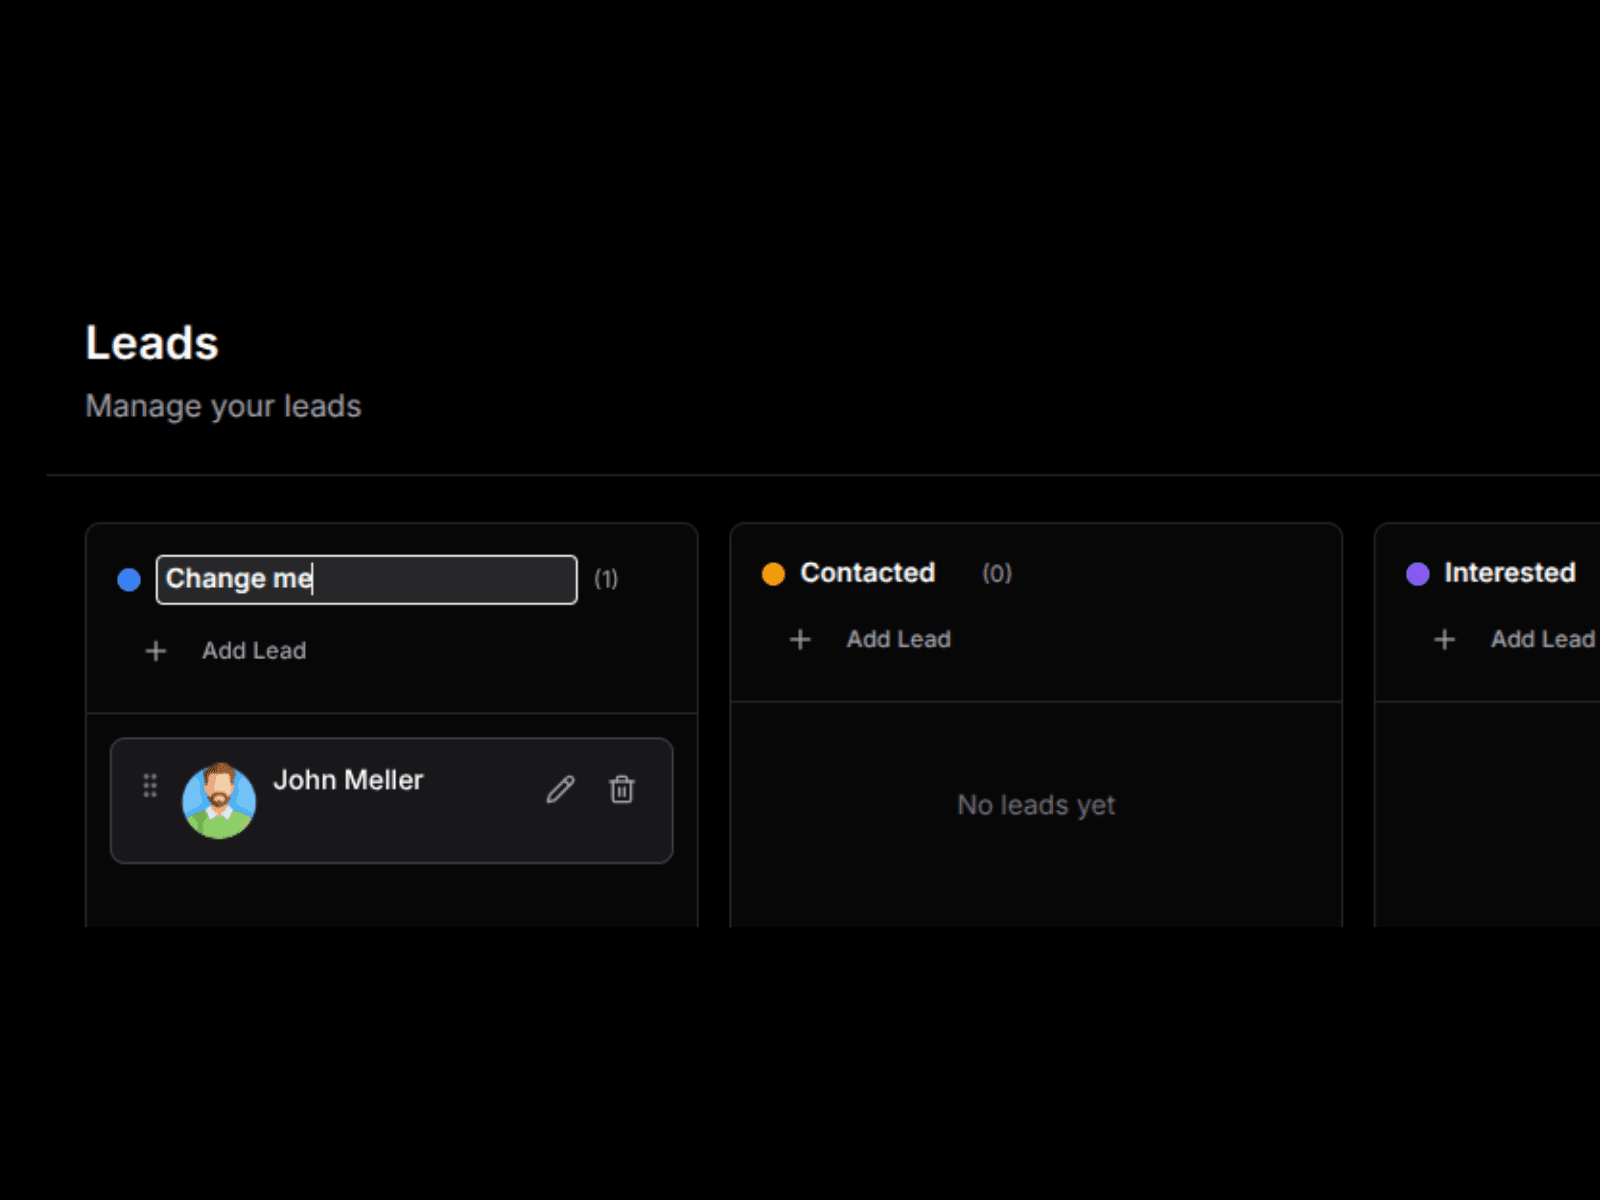
Task: Delete John Meller using the trash icon
Action: coord(622,789)
